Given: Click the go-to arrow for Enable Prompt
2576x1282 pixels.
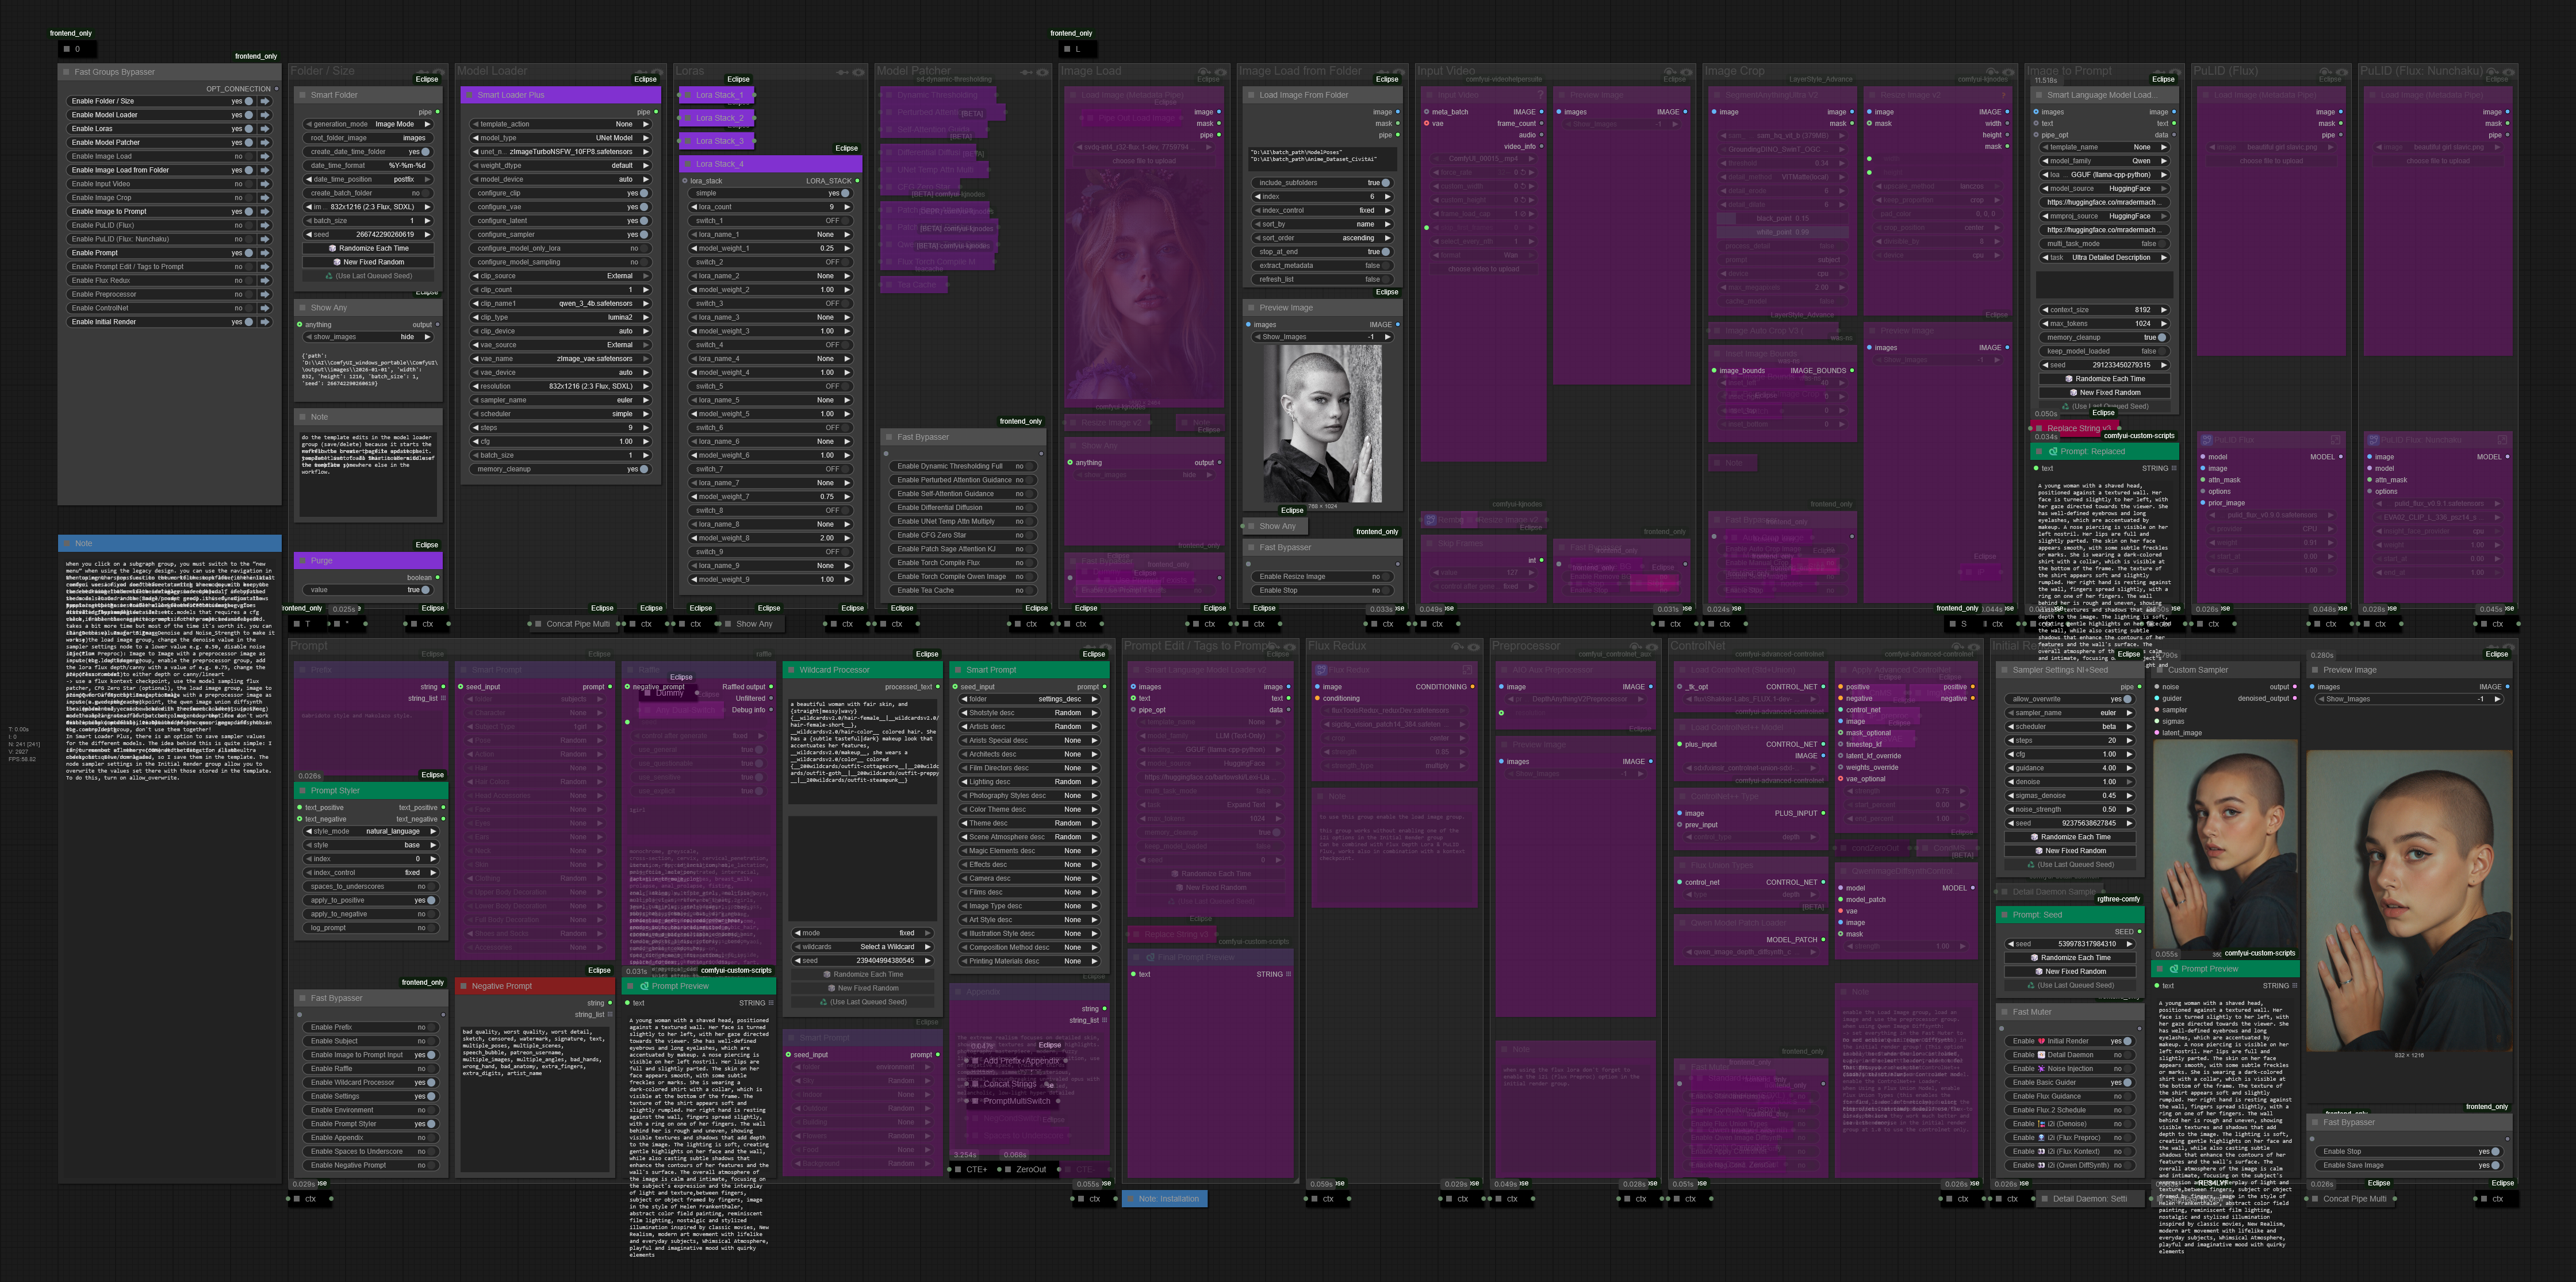Looking at the screenshot, I should (x=265, y=253).
